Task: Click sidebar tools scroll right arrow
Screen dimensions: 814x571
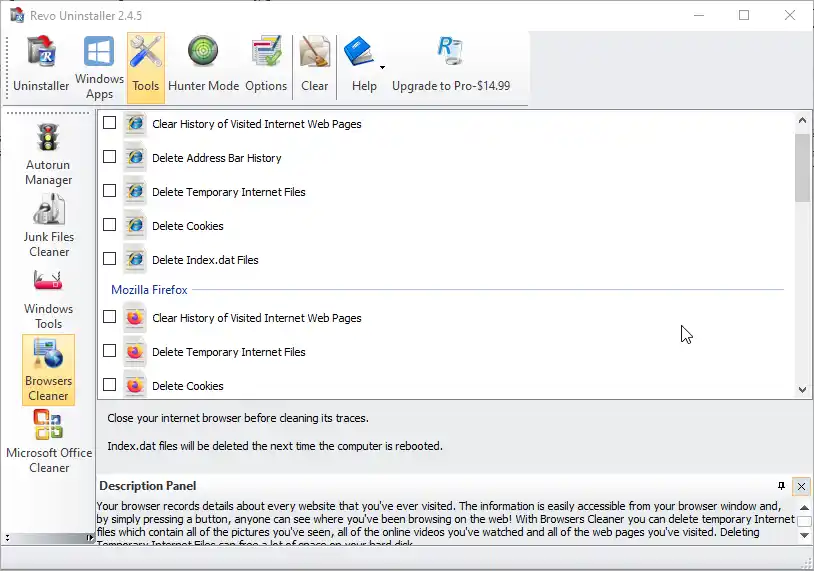Action: click(x=89, y=538)
